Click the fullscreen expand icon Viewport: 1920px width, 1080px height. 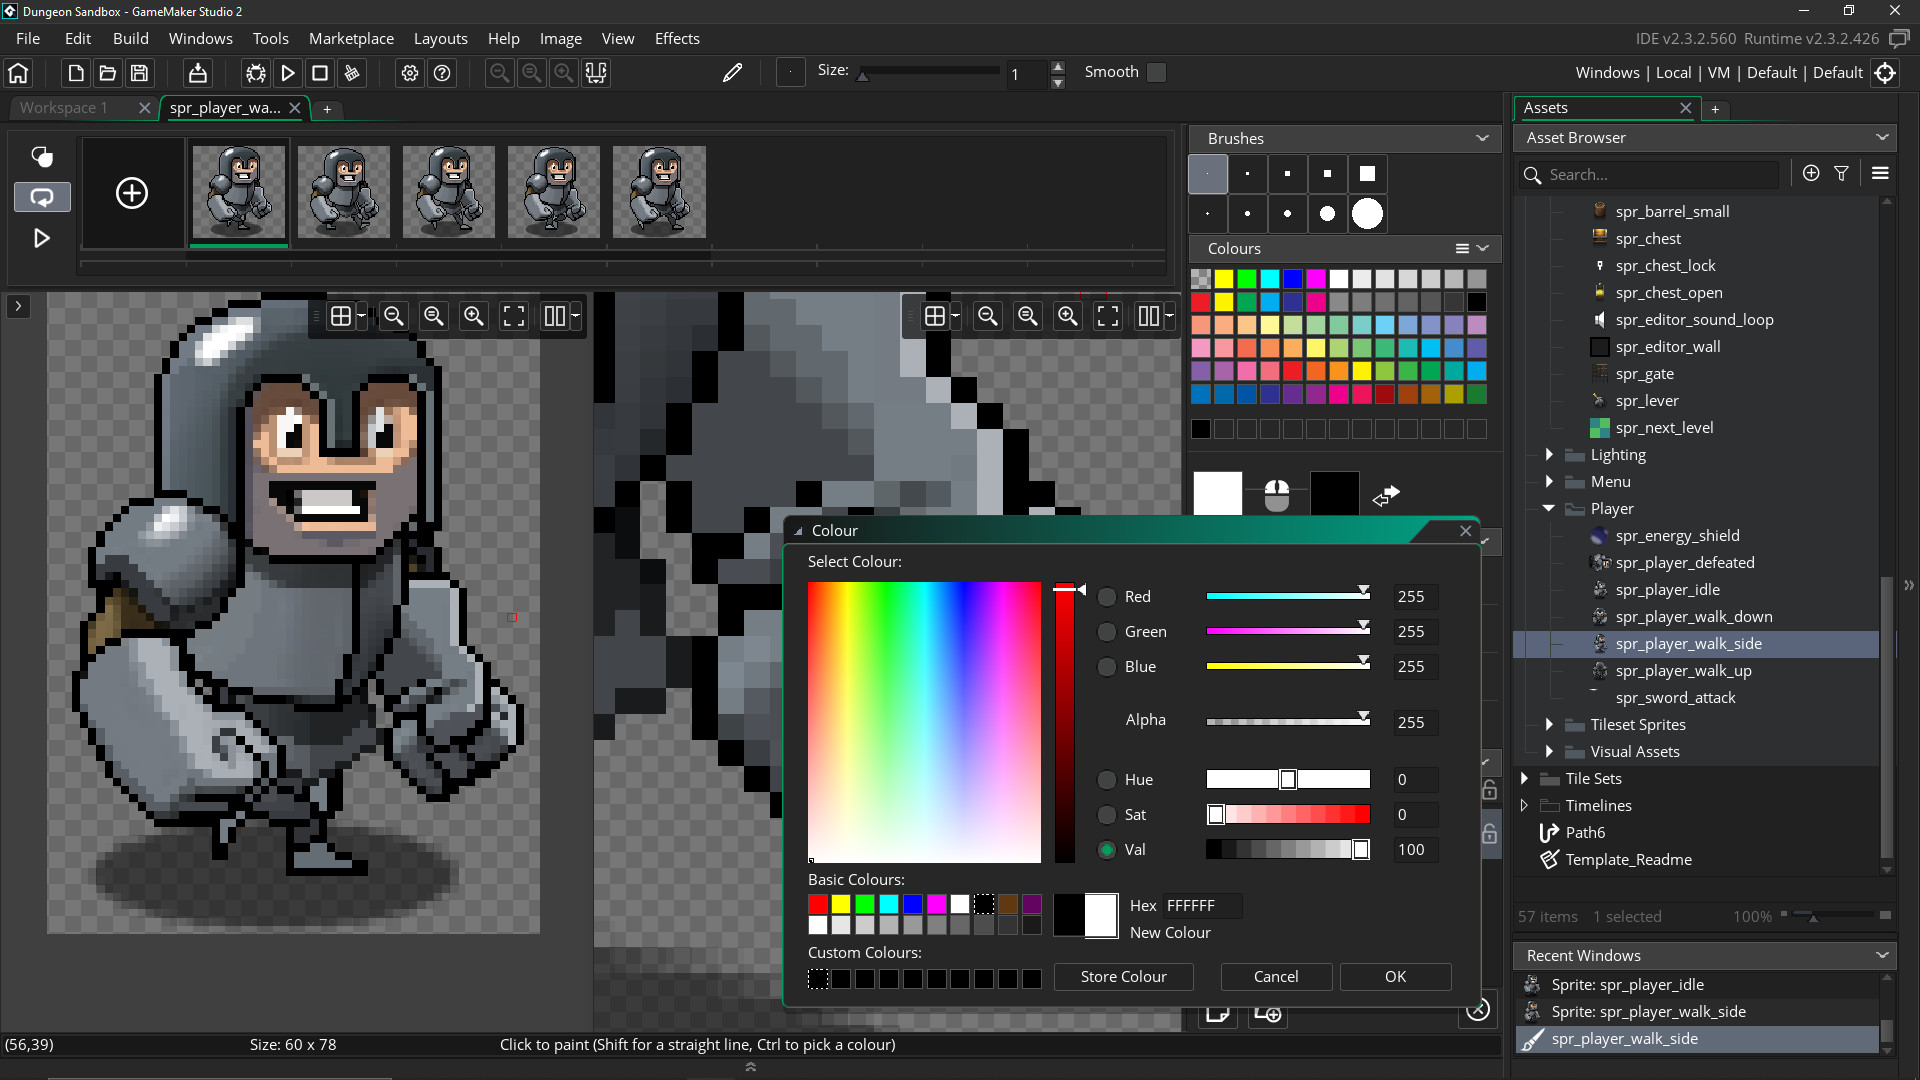pyautogui.click(x=513, y=315)
